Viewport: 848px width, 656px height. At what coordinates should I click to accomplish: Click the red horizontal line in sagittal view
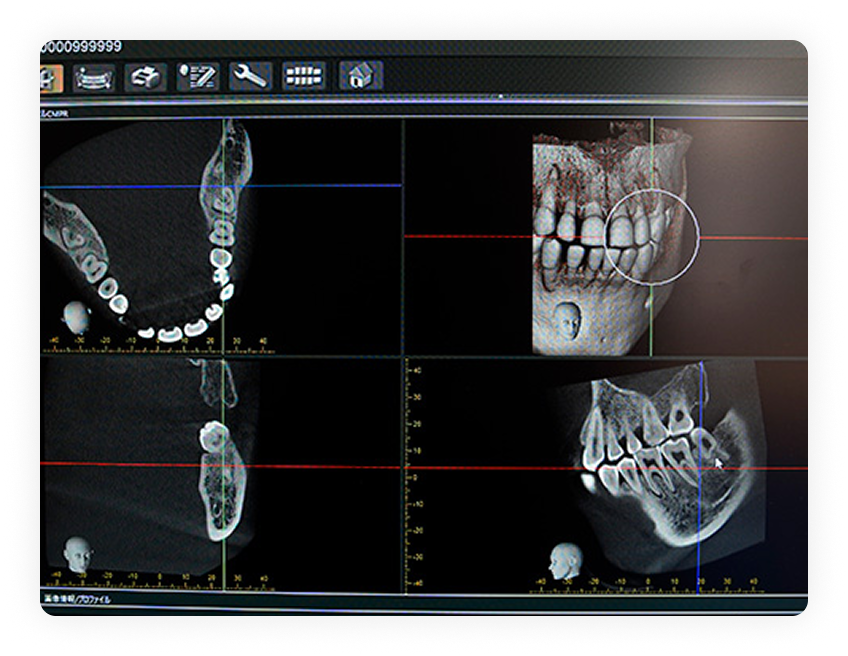[x=480, y=468]
